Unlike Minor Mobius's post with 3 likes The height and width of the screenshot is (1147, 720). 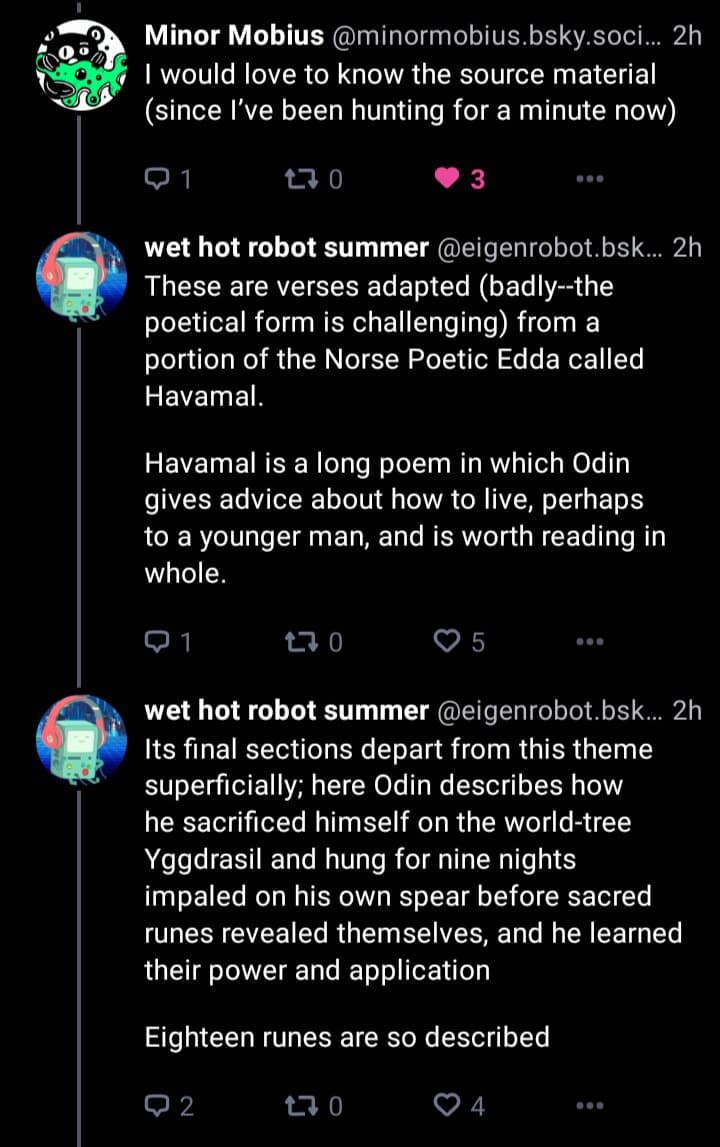point(446,180)
